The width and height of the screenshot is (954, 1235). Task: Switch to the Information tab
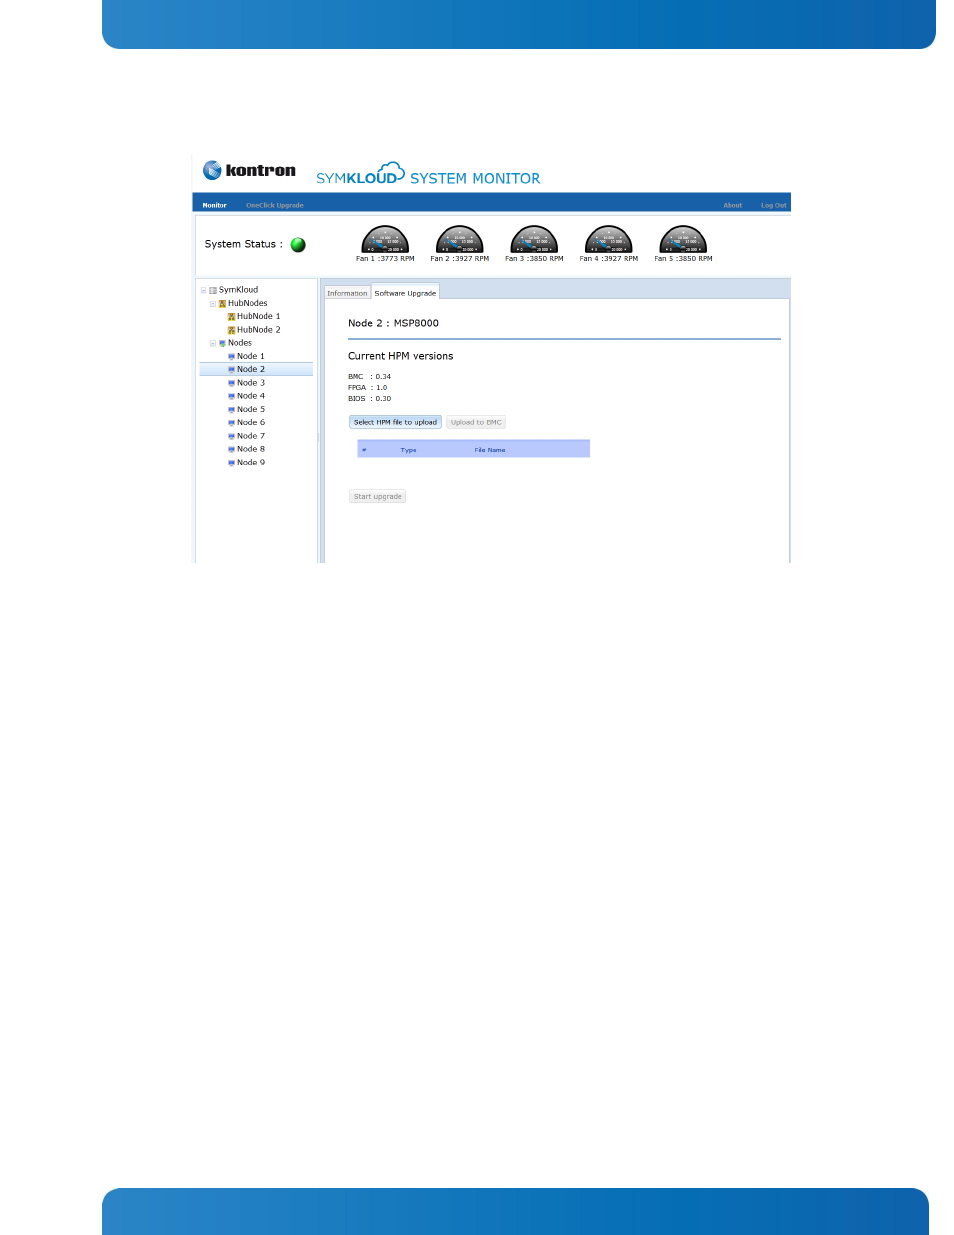click(x=347, y=293)
